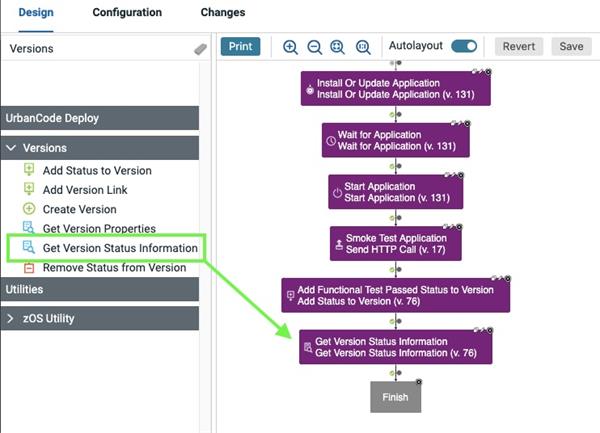
Task: Remove the Finish node with its X
Action: (419, 382)
